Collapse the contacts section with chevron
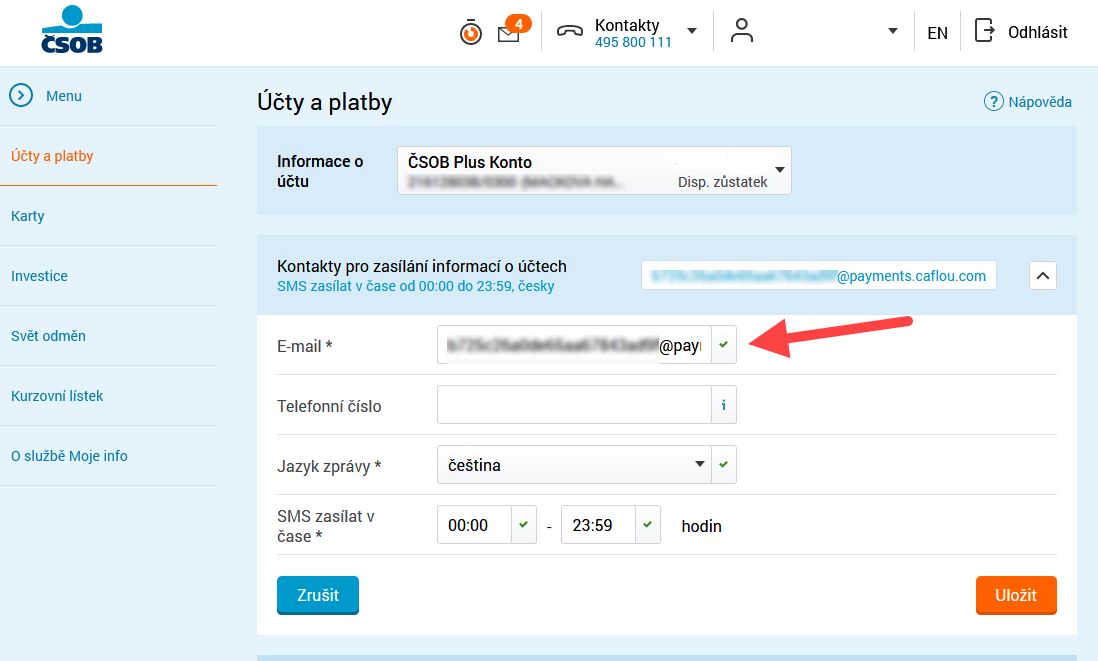This screenshot has height=661, width=1098. 1042,275
